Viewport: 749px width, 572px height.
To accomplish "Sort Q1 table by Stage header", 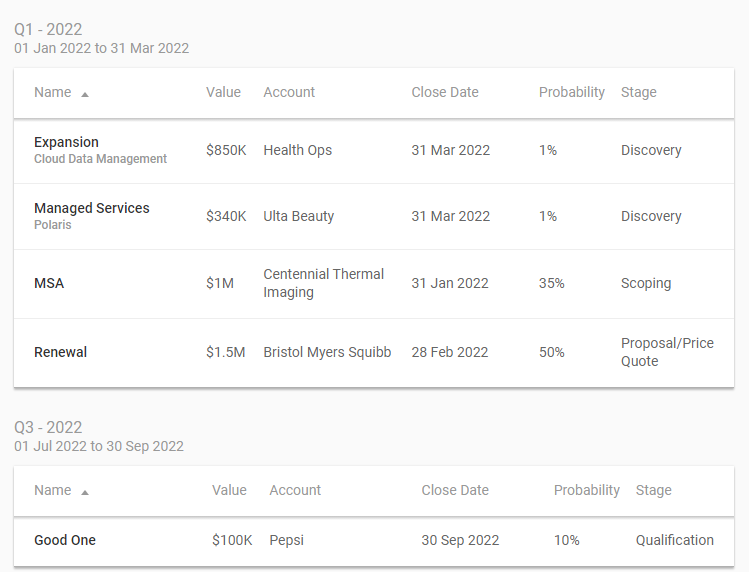I will (638, 92).
